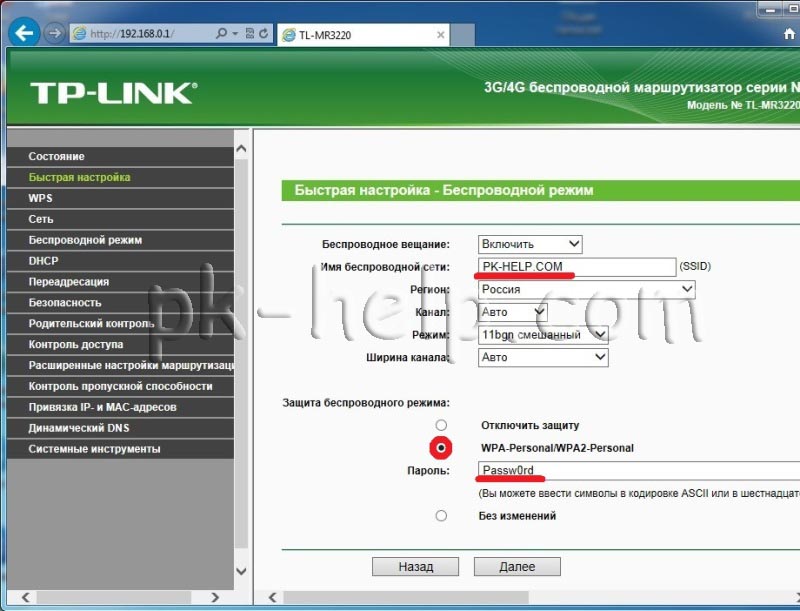The image size is (800, 611).
Task: Click the search magnifier icon in address bar
Action: (221, 34)
